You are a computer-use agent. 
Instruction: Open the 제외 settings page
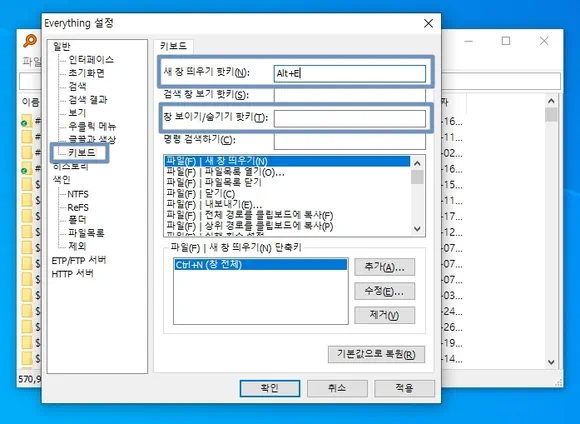[x=77, y=246]
